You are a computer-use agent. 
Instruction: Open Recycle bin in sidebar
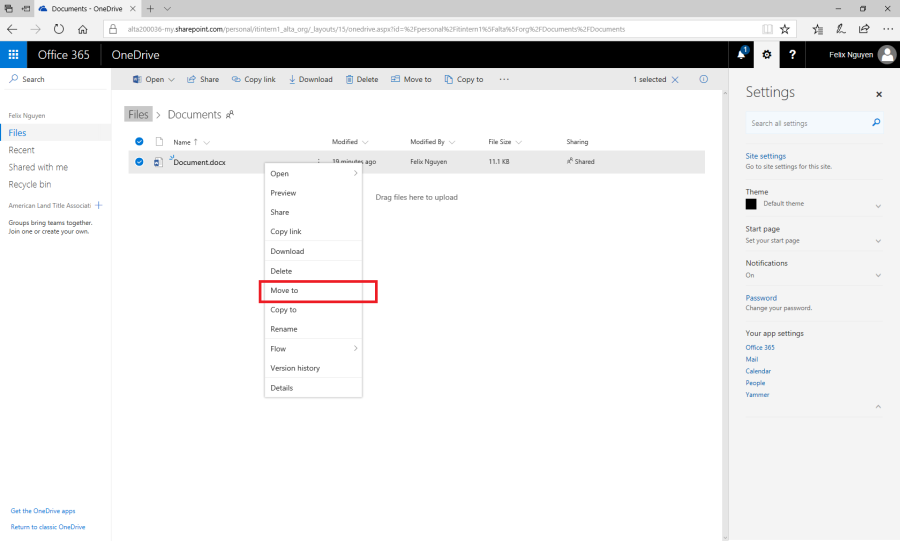click(x=30, y=184)
